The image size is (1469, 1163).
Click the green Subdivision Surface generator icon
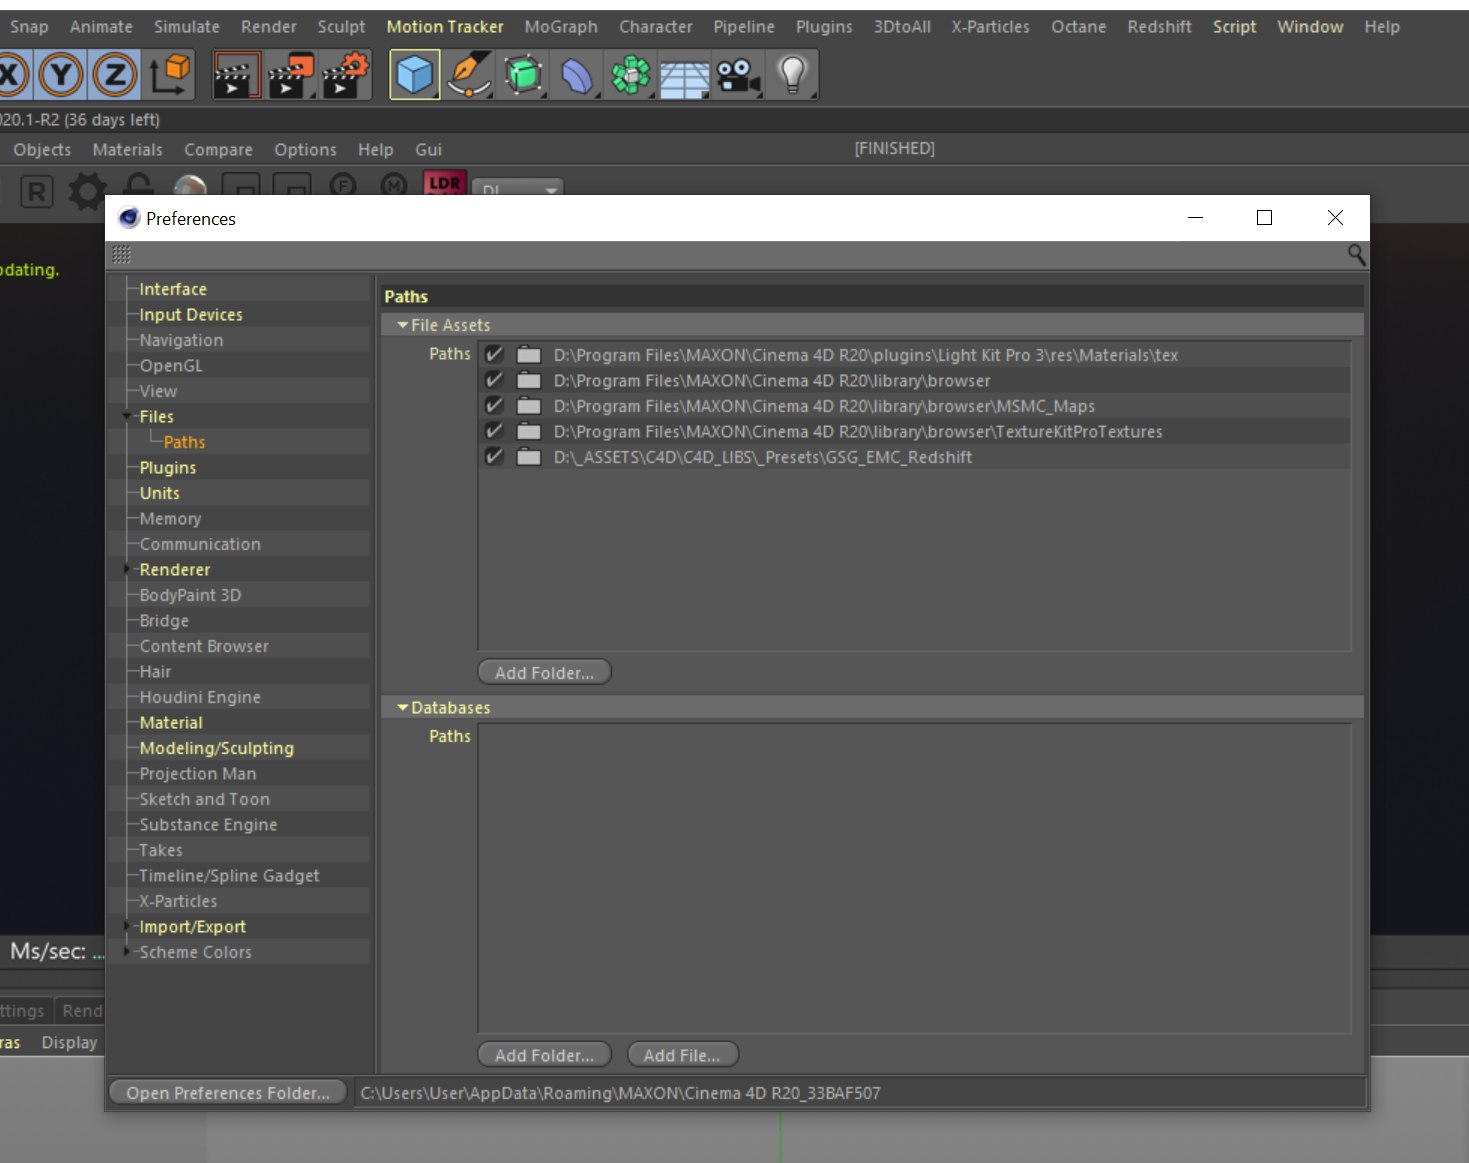[x=523, y=75]
